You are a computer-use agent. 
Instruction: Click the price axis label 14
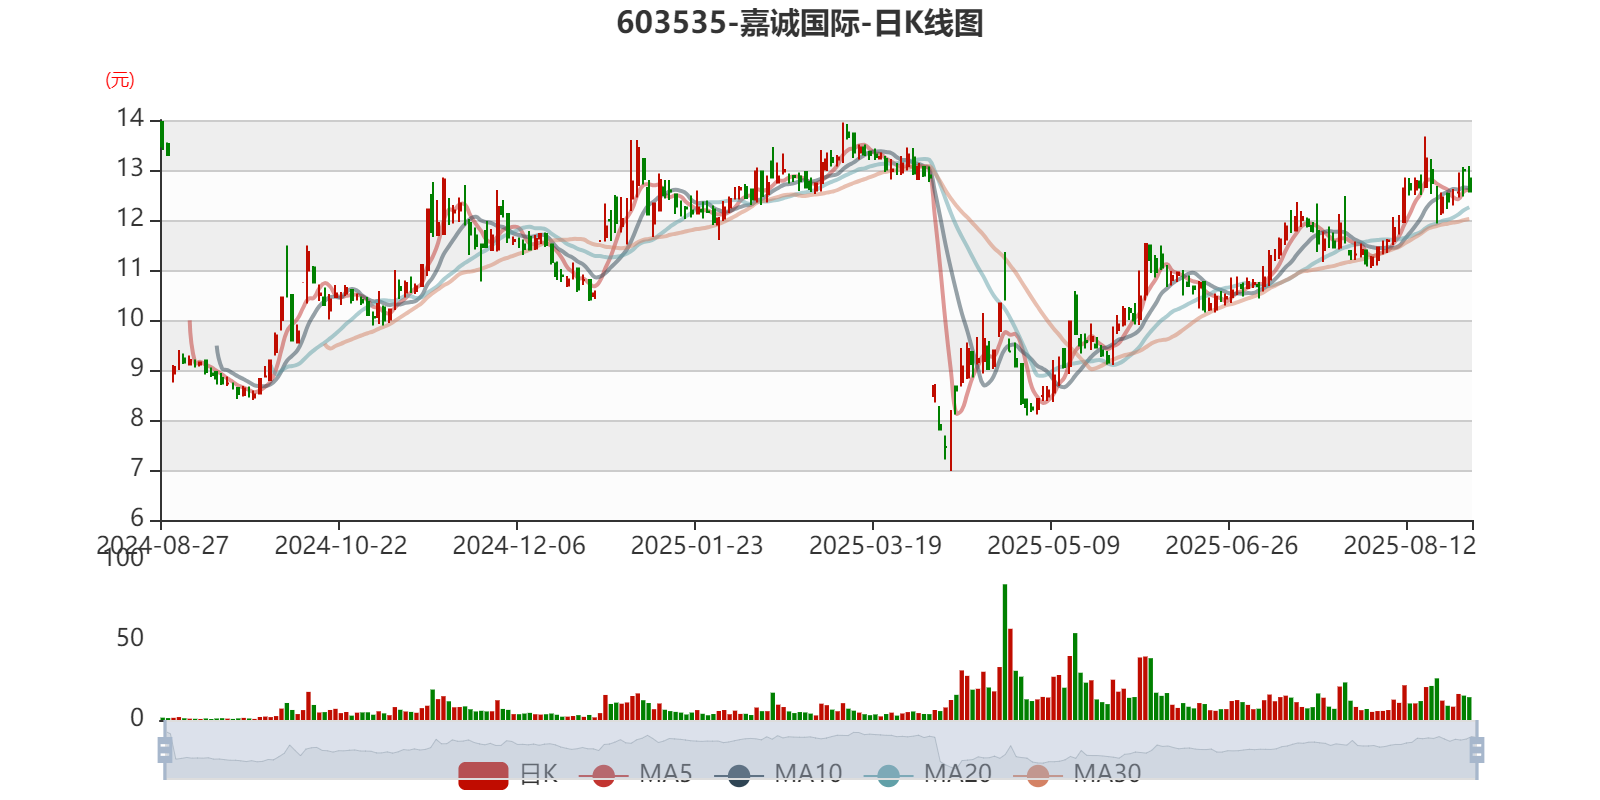[130, 118]
